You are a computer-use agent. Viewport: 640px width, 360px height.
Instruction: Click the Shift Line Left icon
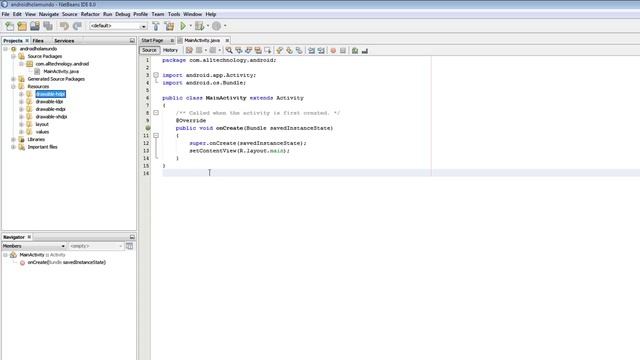[311, 50]
